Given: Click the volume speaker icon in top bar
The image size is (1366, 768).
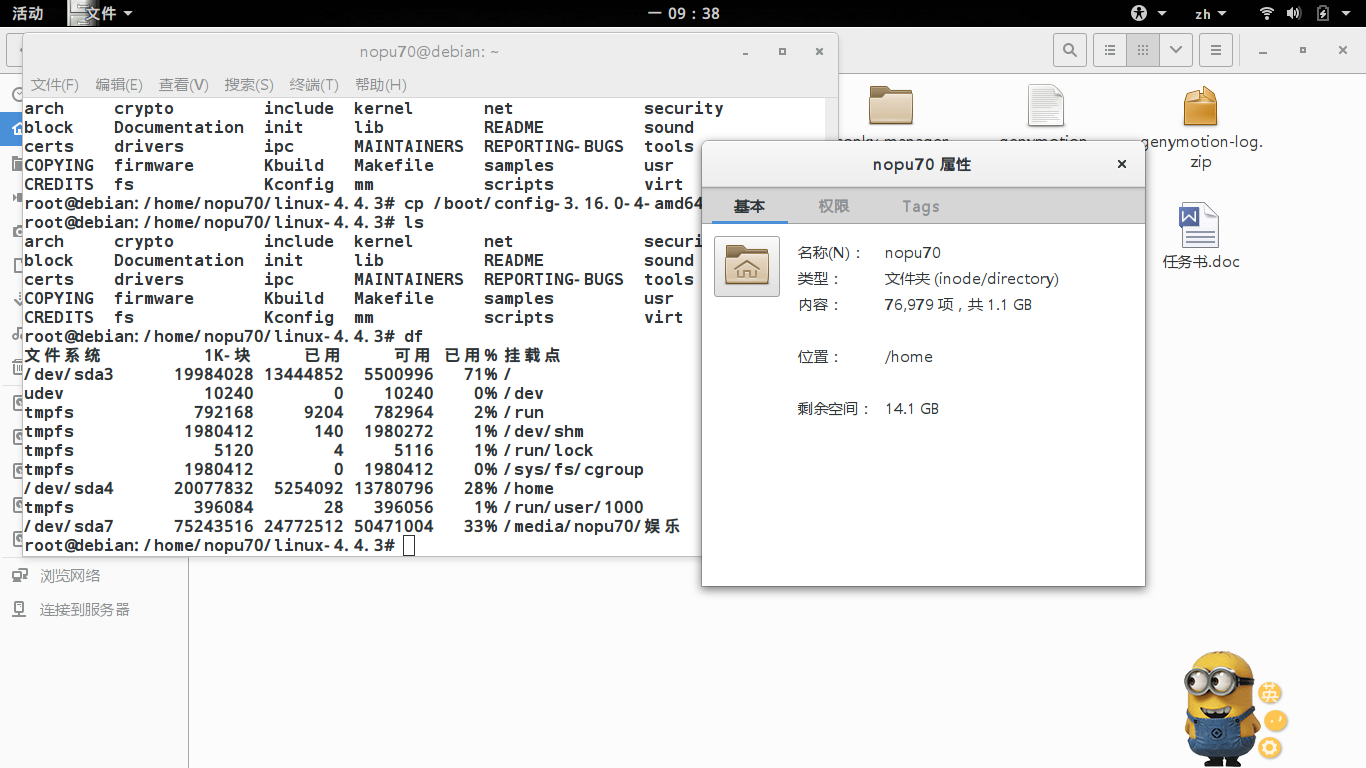Looking at the screenshot, I should point(1293,13).
